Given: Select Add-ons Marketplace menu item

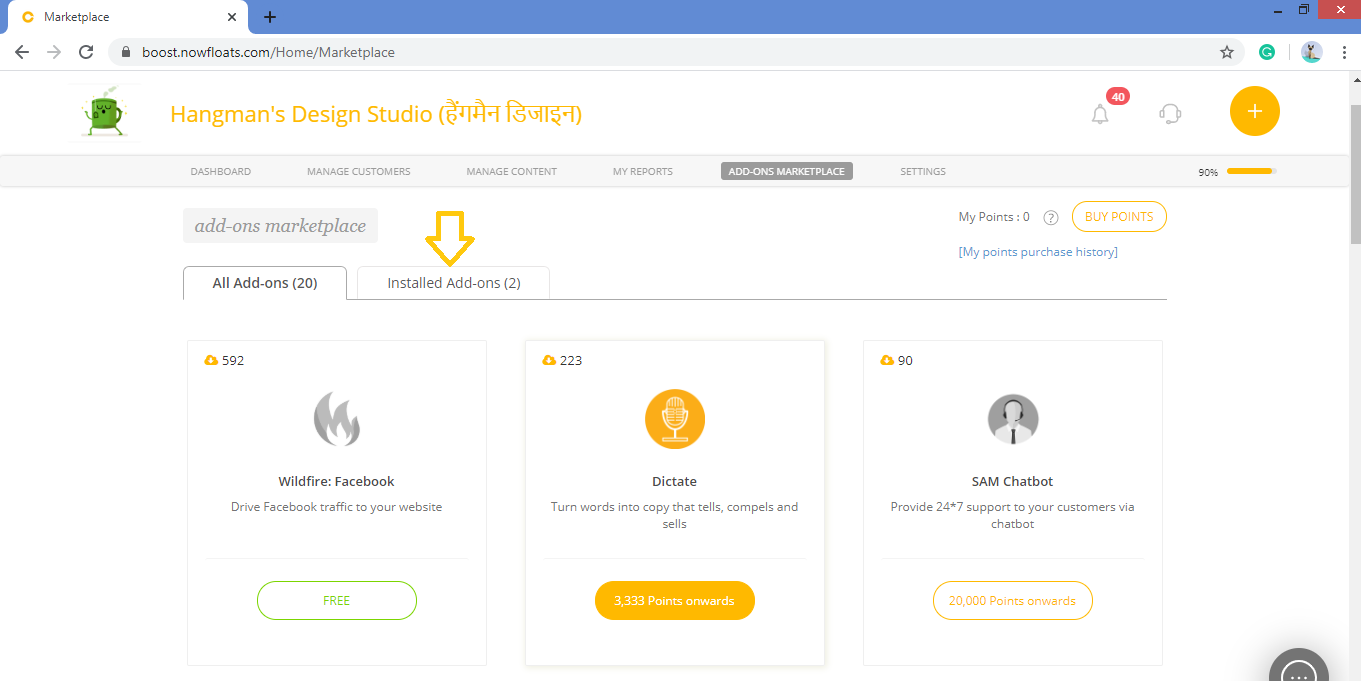Looking at the screenshot, I should 787,172.
